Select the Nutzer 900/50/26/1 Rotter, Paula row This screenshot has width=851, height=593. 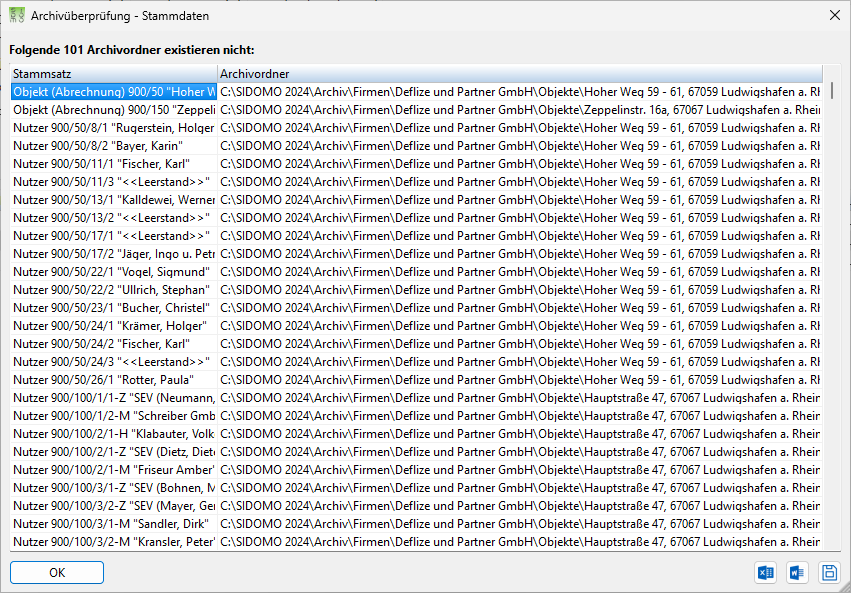click(x=416, y=380)
